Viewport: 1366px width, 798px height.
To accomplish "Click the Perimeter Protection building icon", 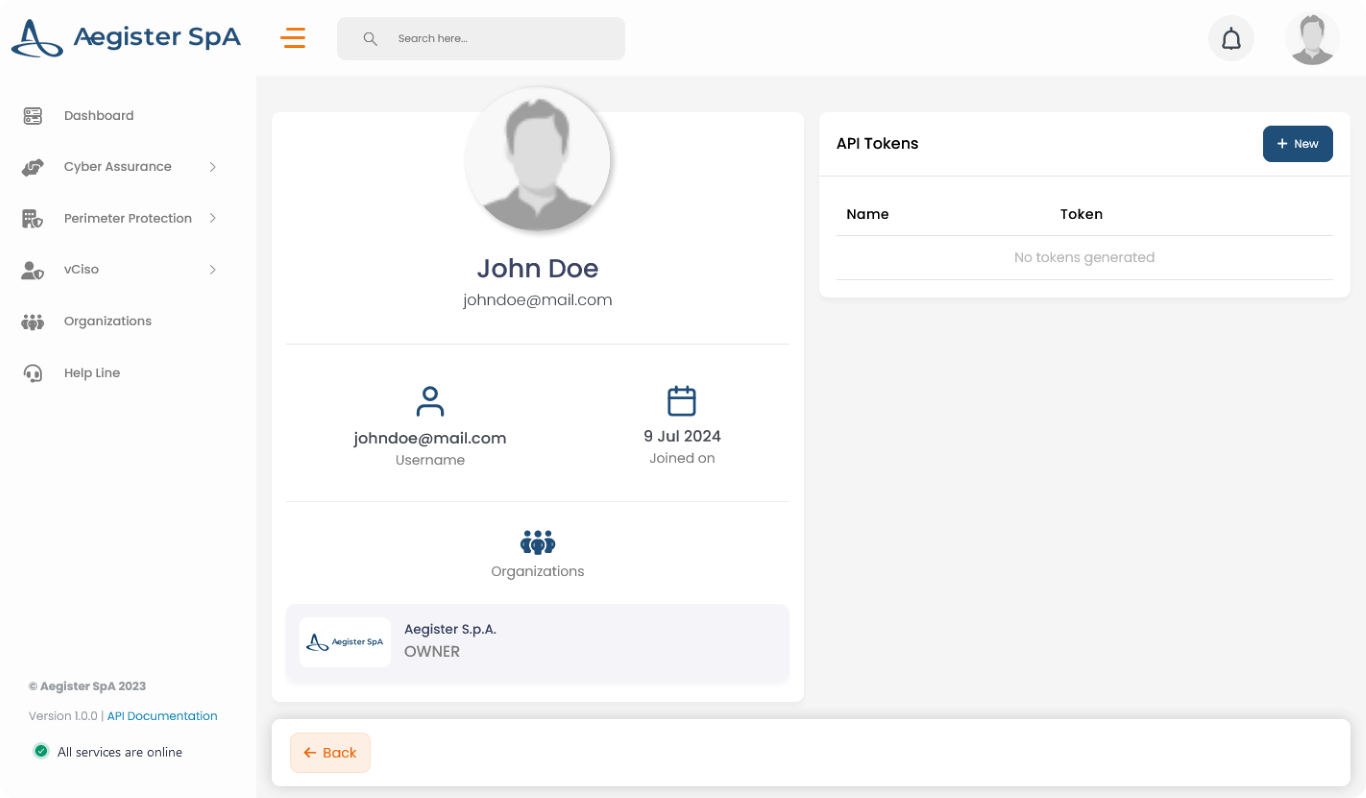I will tap(33, 218).
